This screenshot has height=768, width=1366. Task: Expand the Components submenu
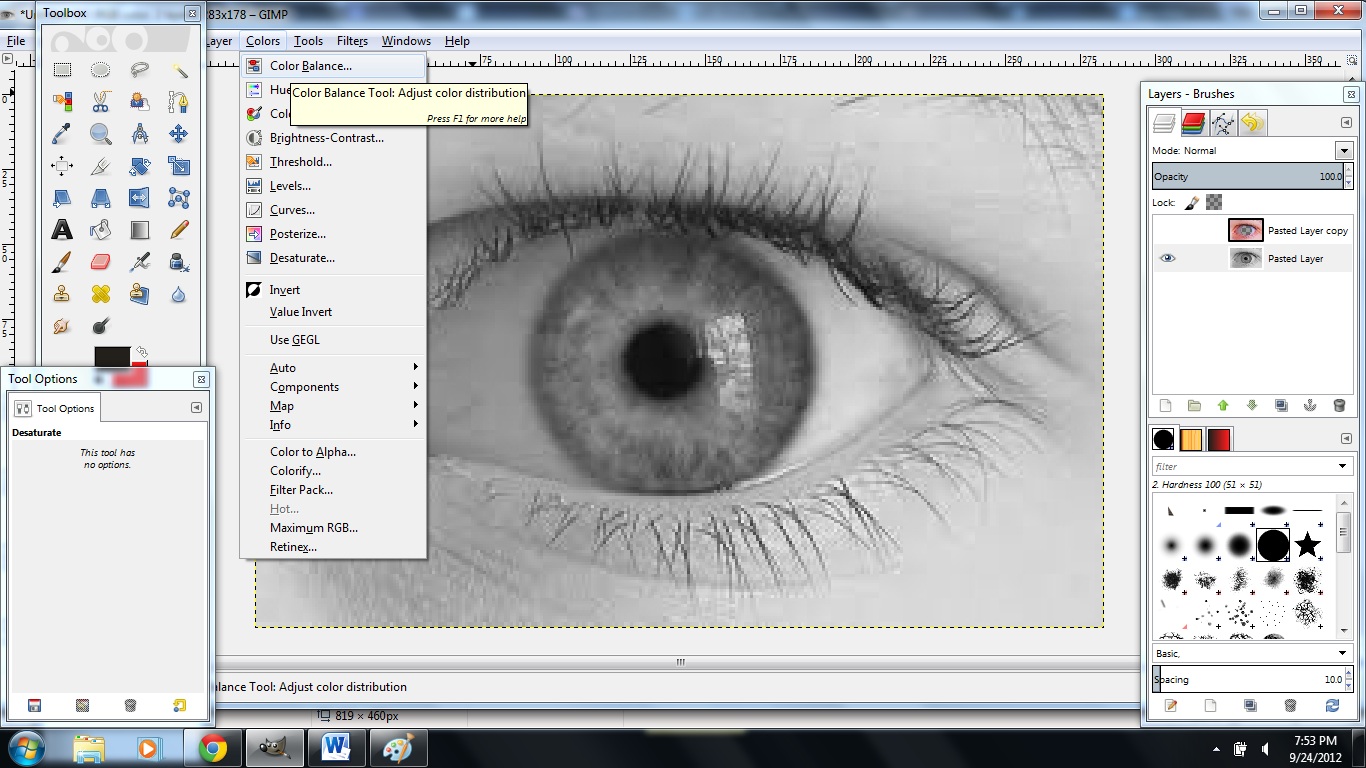[333, 387]
